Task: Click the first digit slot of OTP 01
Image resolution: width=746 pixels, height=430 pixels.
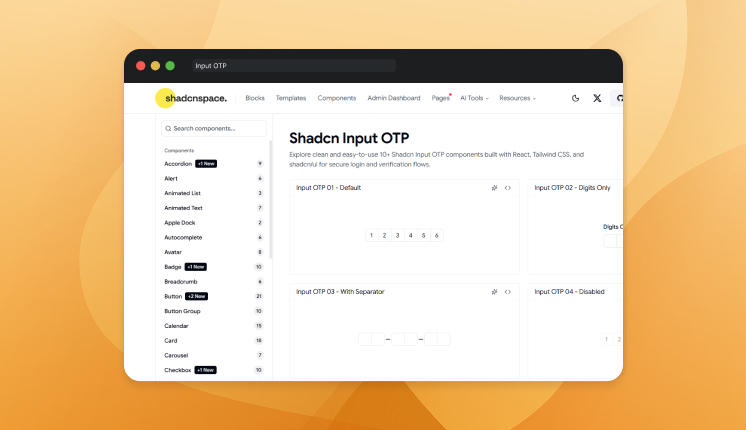Action: tap(372, 235)
